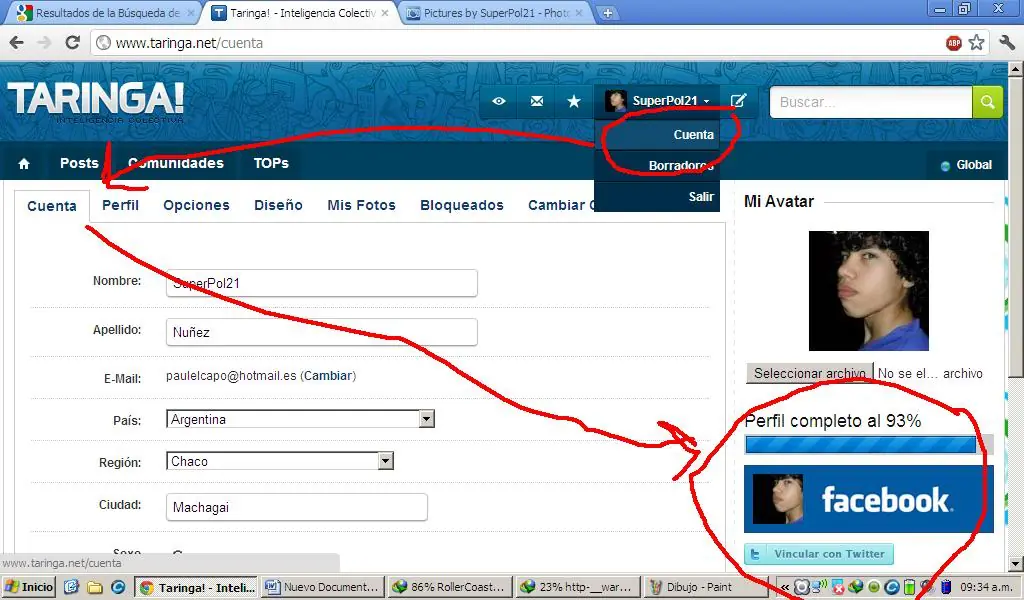Open the Adblock Plus extension icon
The image size is (1024, 600).
[953, 43]
